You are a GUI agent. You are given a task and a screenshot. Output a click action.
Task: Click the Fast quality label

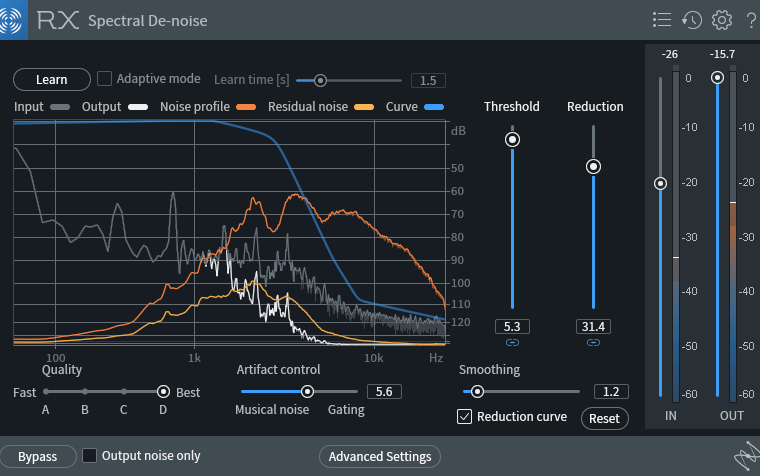pos(25,392)
